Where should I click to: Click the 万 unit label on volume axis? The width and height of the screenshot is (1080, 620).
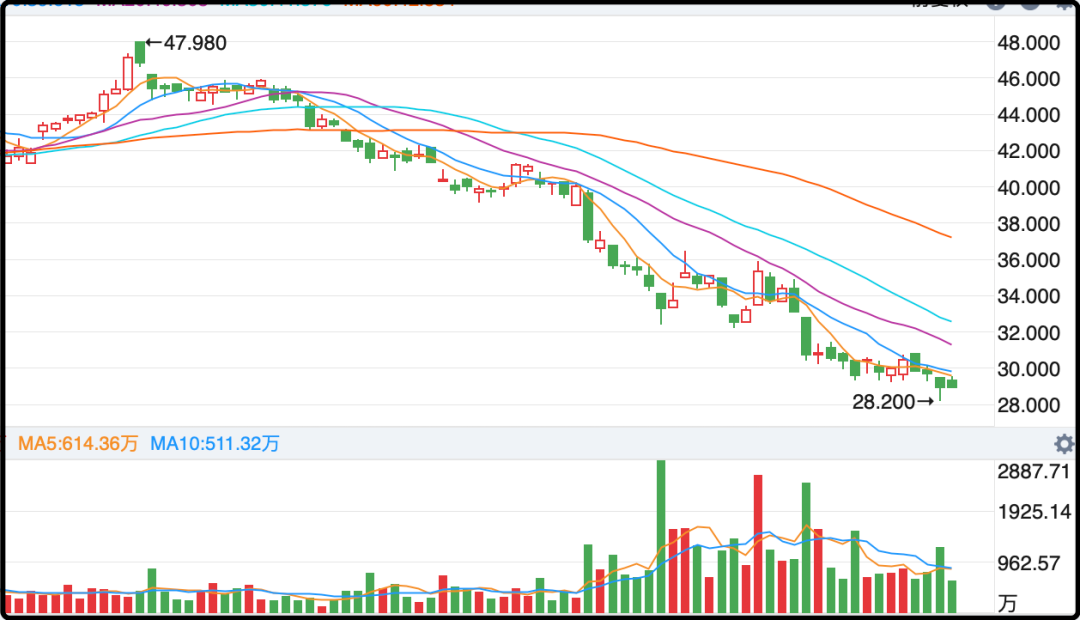tap(1009, 604)
